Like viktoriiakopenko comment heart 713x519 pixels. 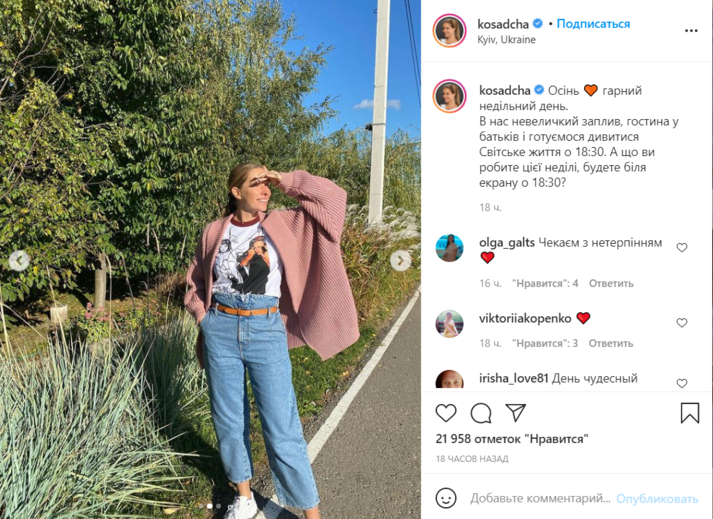point(682,322)
